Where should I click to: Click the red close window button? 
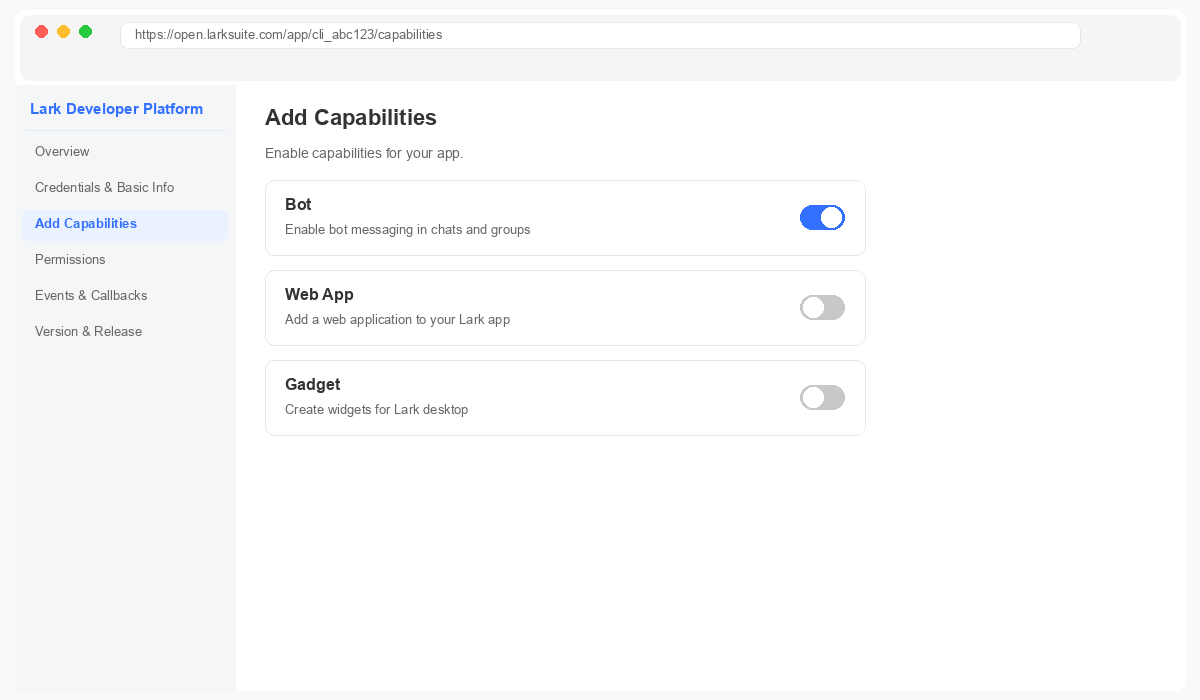41,32
